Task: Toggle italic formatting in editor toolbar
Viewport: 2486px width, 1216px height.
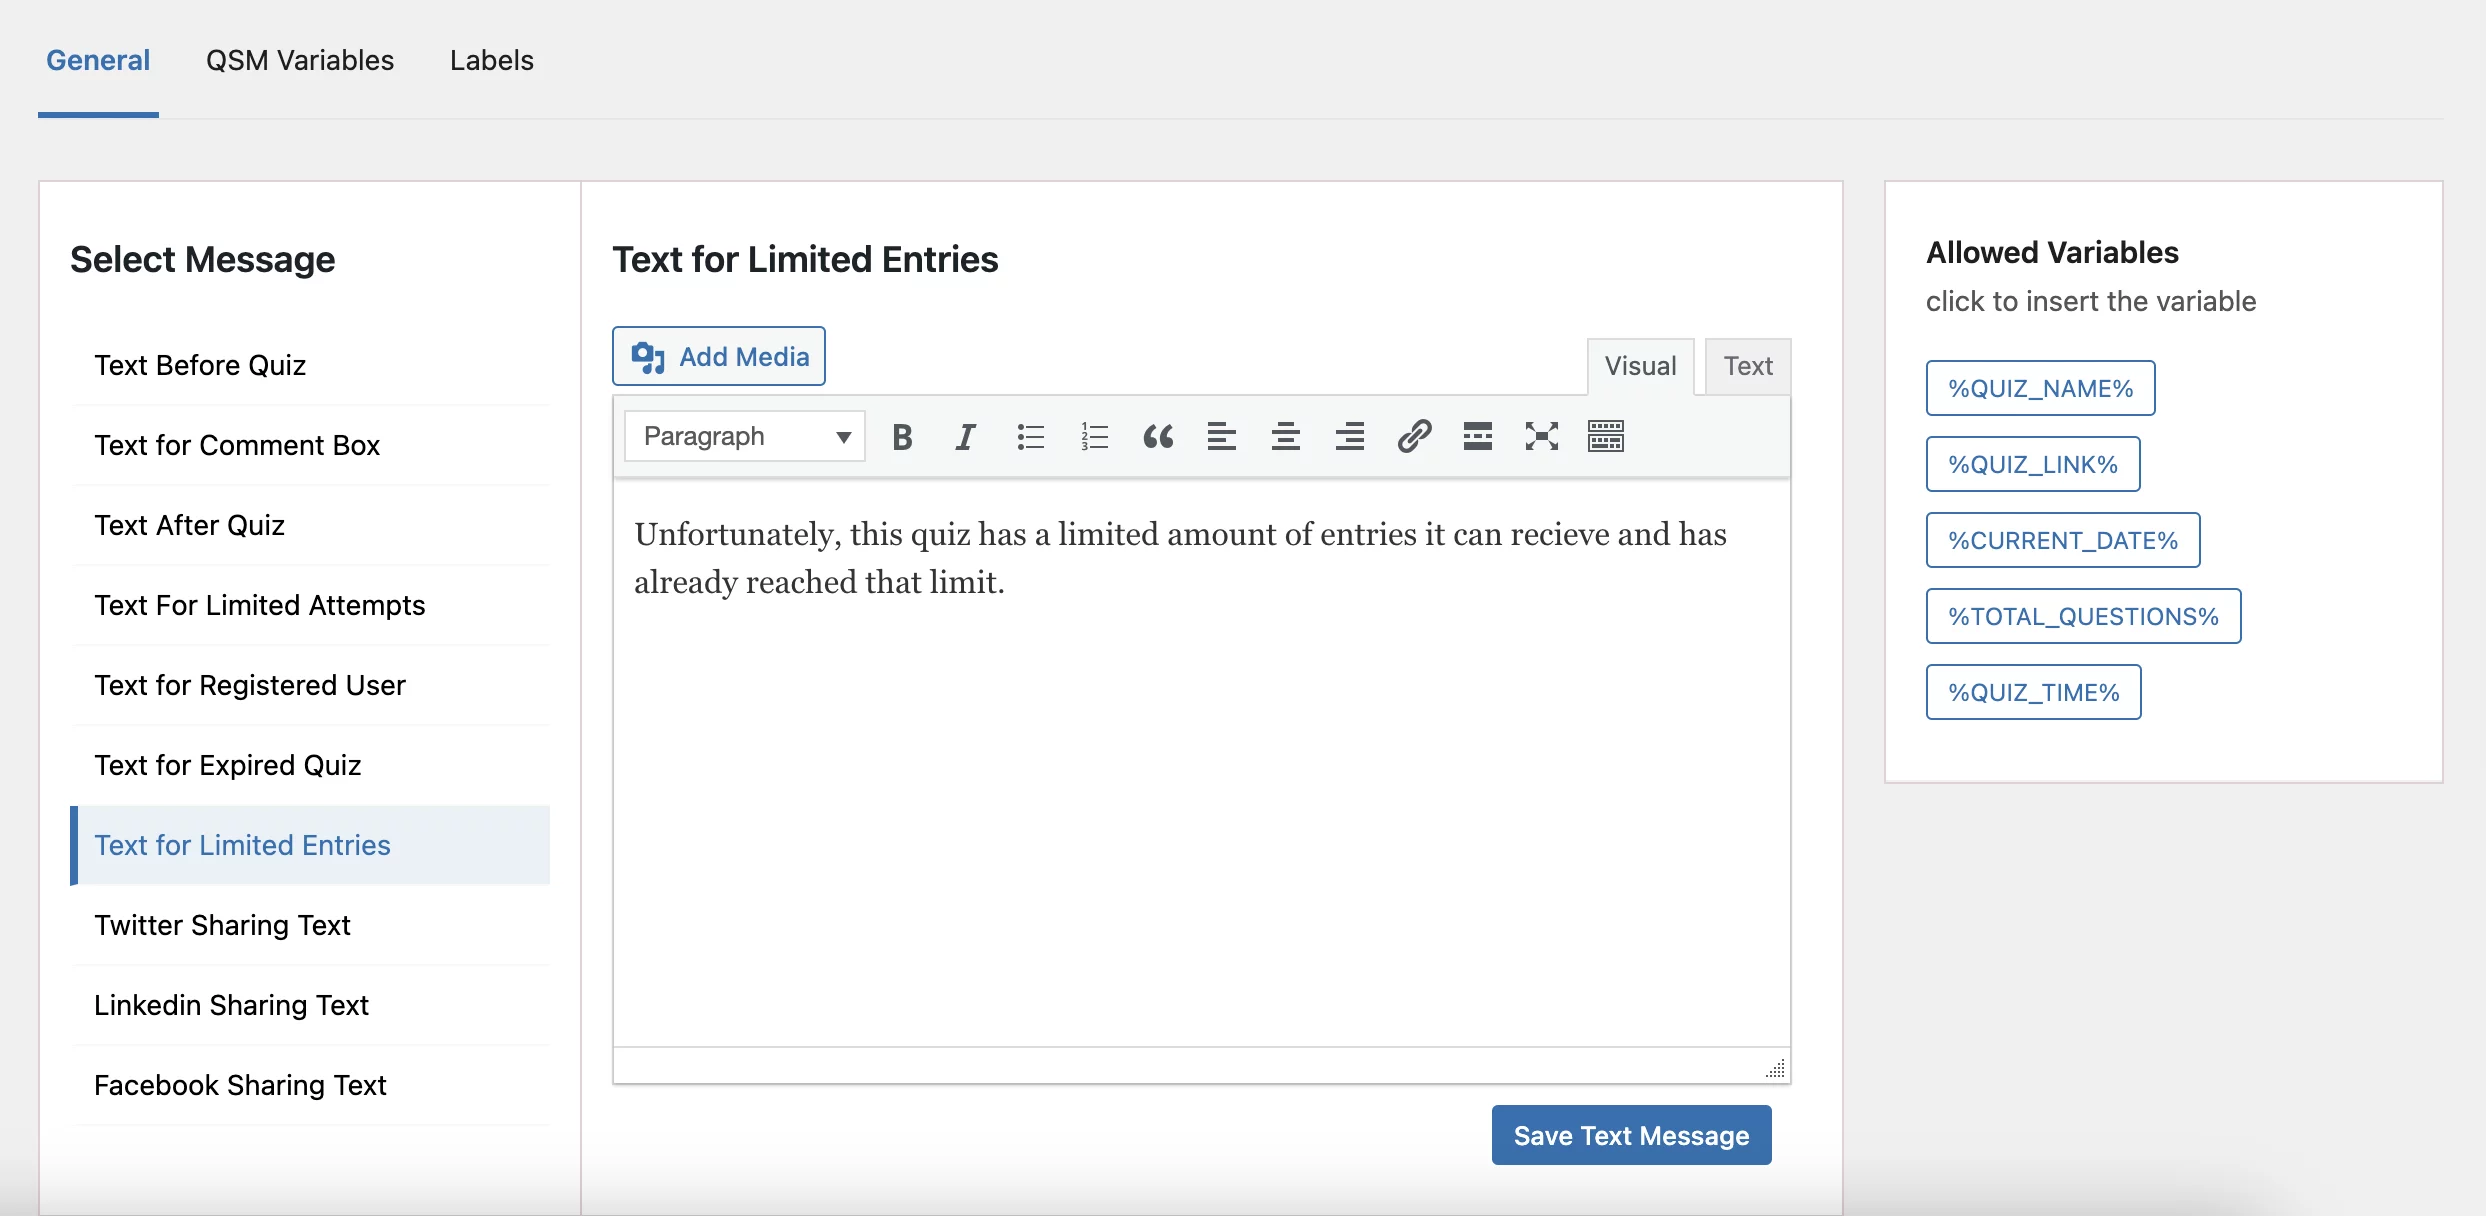Action: (x=965, y=437)
